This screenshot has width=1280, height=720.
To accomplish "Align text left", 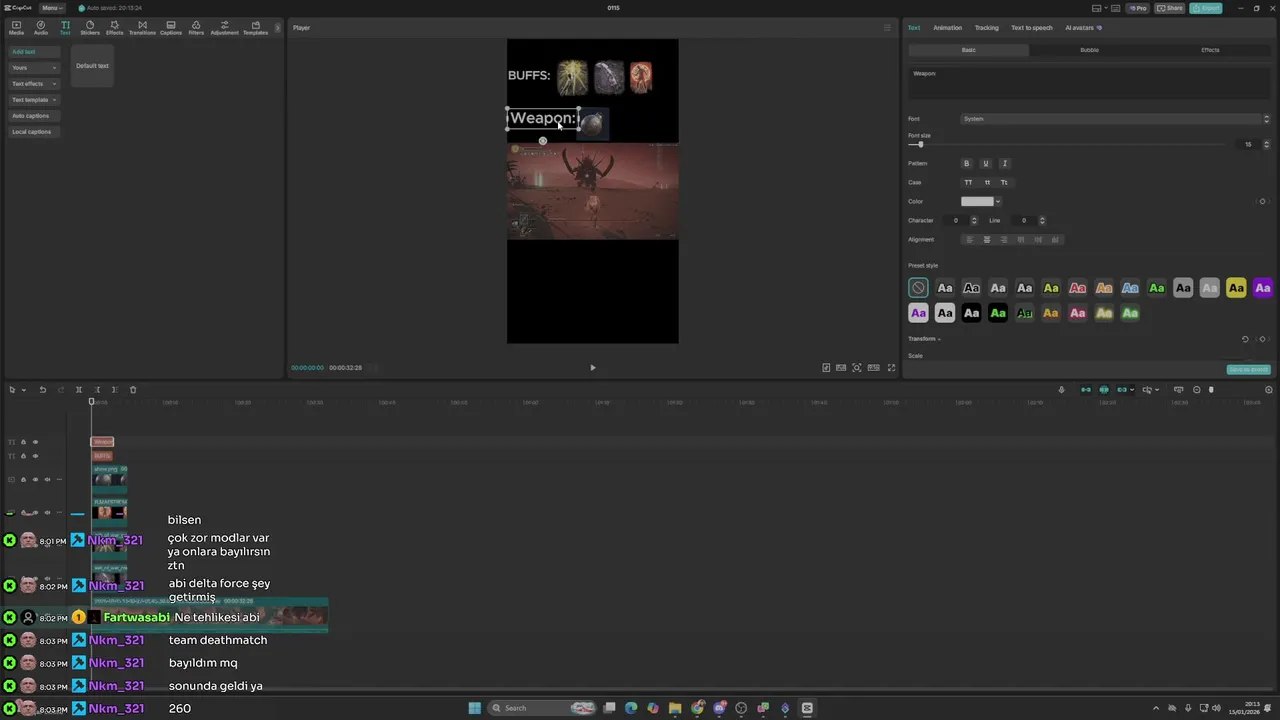I will (x=969, y=240).
